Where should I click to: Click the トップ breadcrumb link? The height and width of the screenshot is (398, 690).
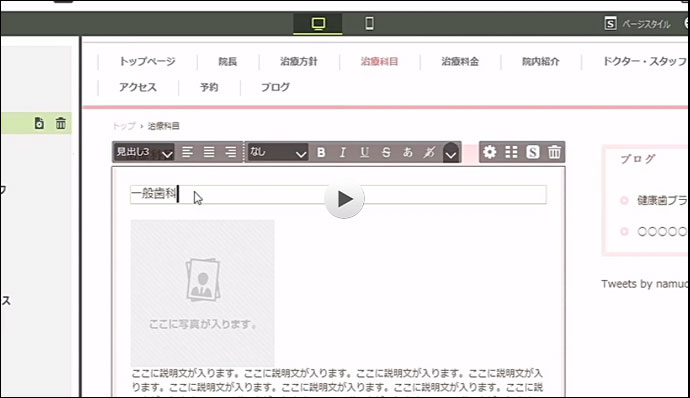124,126
